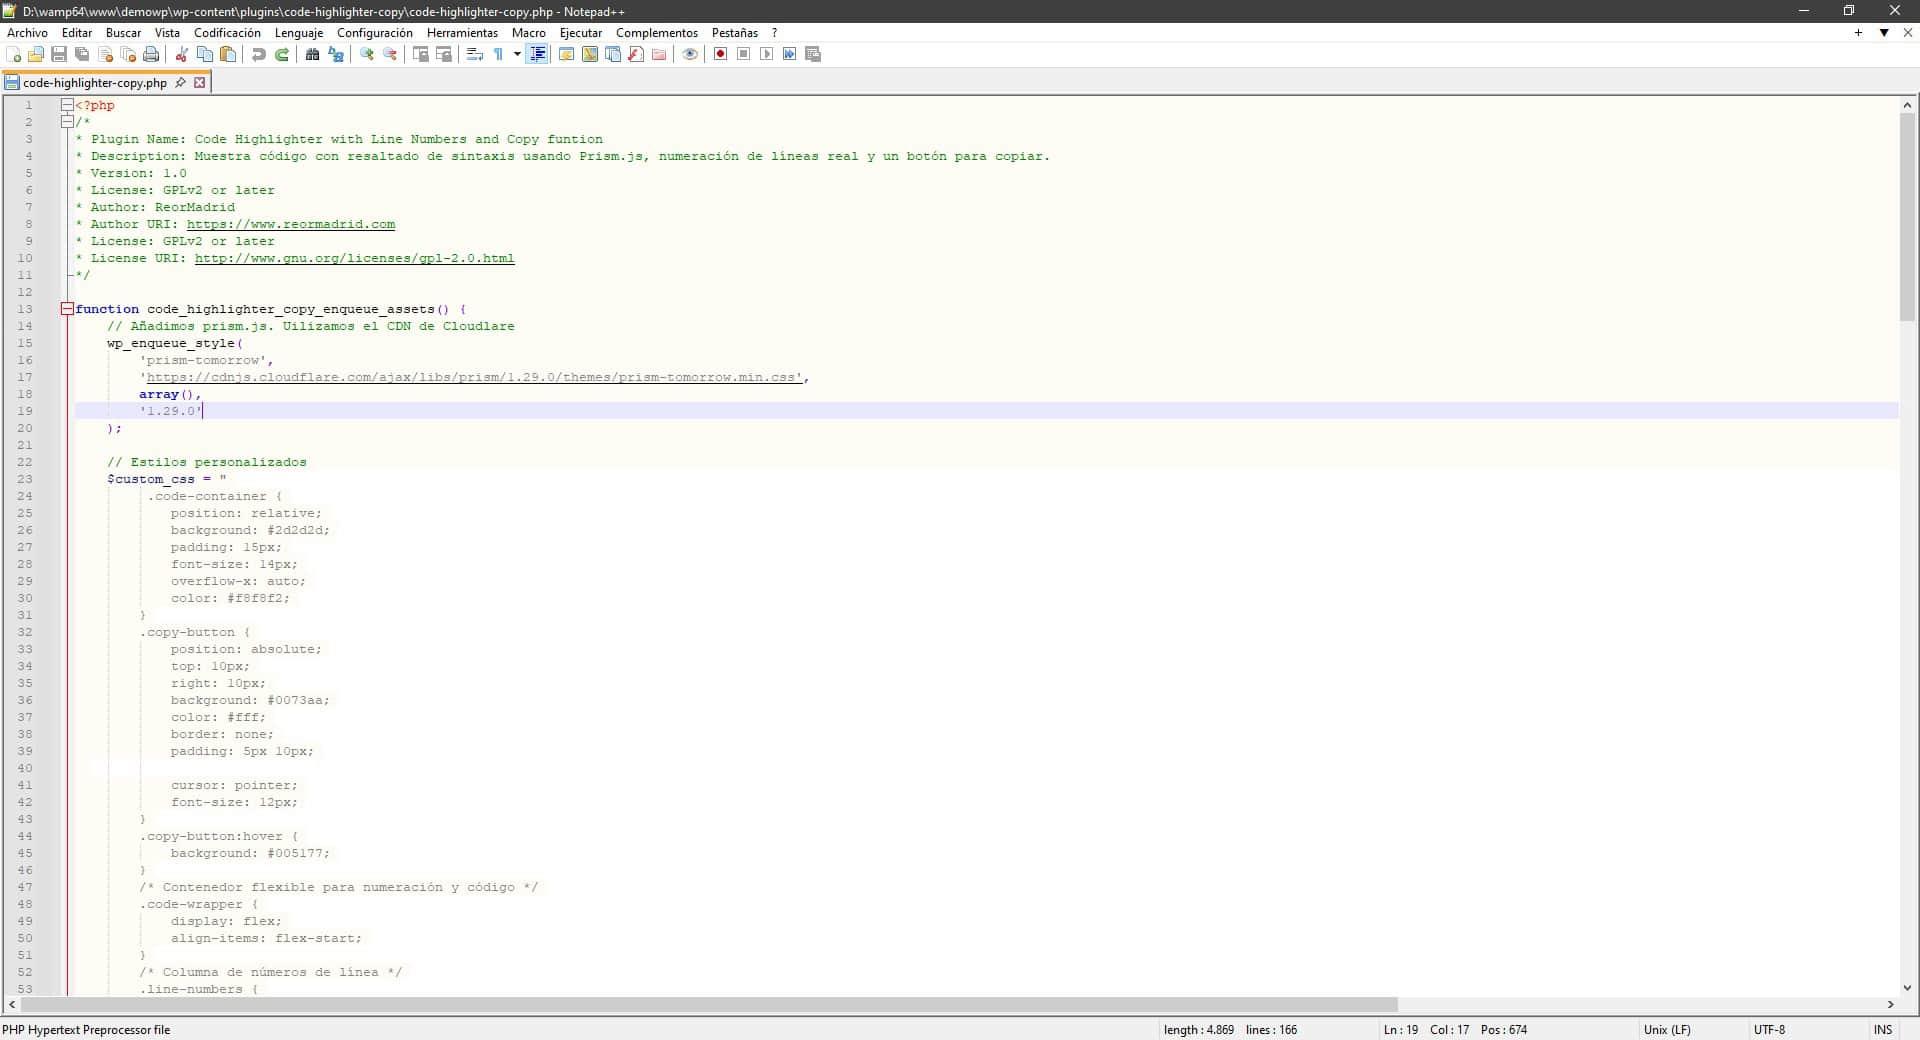Click line number 23 in the margin
Viewport: 1920px width, 1040px height.
point(25,479)
